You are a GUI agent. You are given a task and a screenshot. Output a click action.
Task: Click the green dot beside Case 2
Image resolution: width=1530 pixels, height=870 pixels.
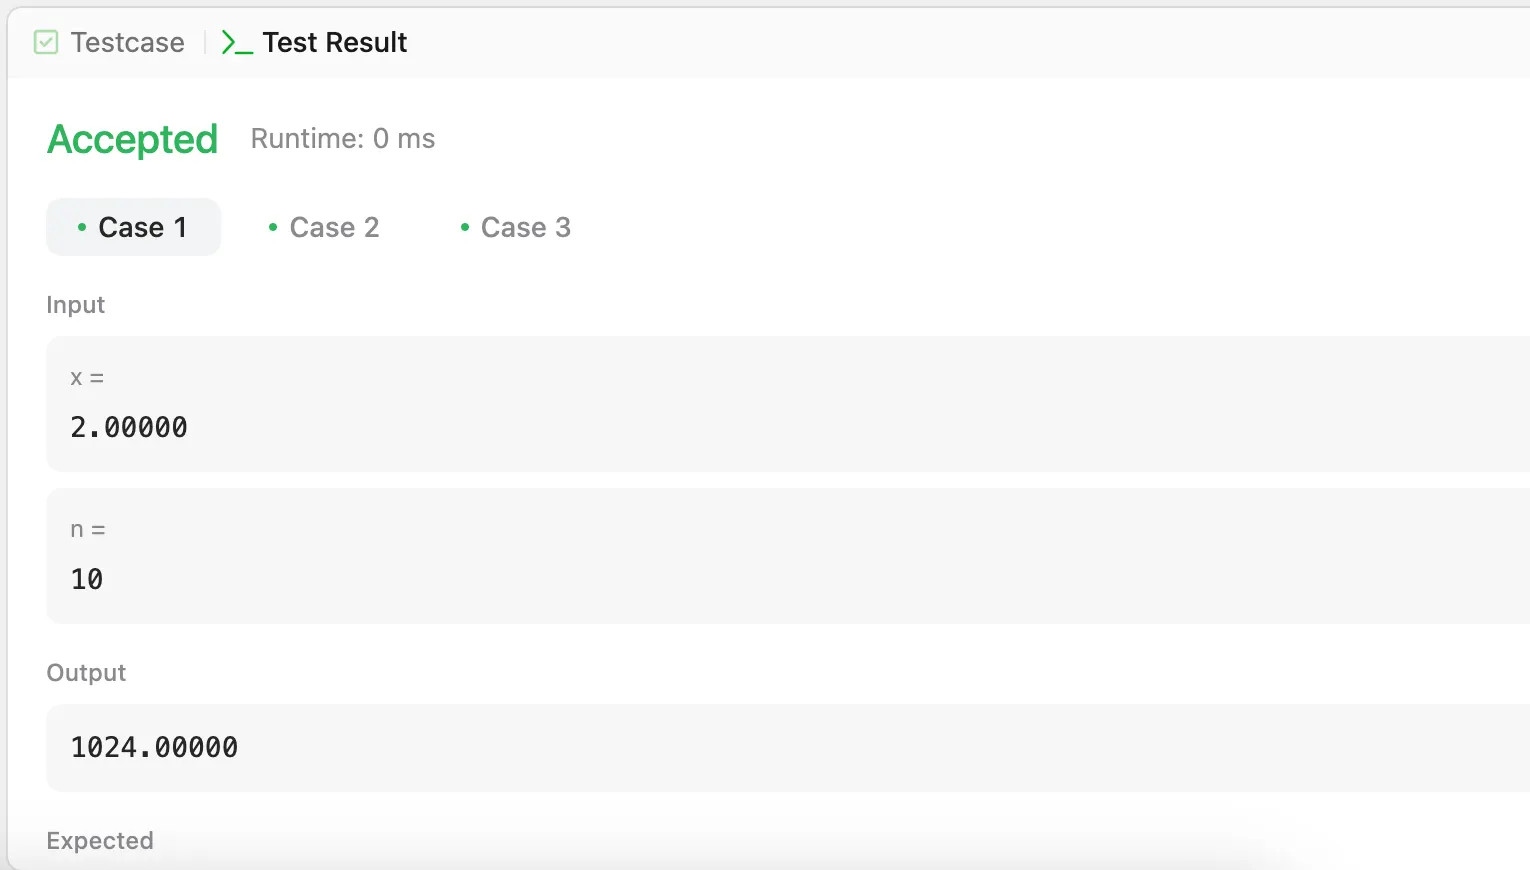(x=273, y=227)
